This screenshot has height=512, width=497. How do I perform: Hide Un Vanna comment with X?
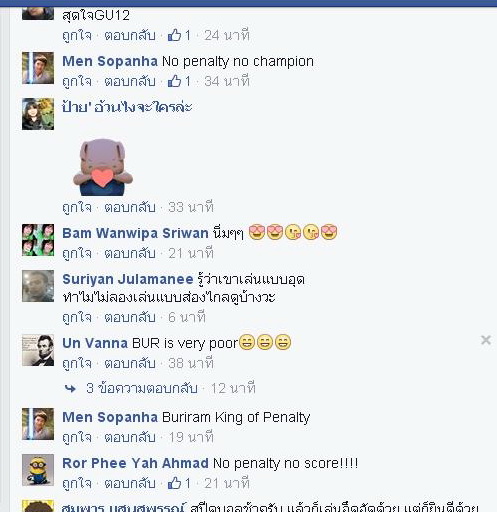(486, 340)
